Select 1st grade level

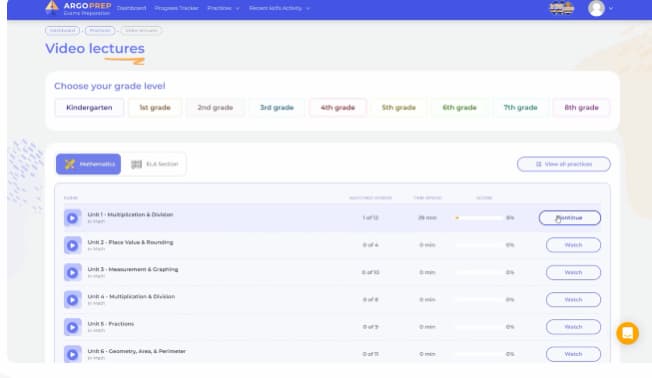coord(155,108)
